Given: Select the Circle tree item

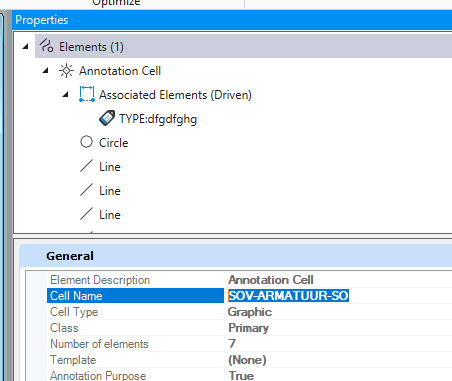Looking at the screenshot, I should click(113, 143).
